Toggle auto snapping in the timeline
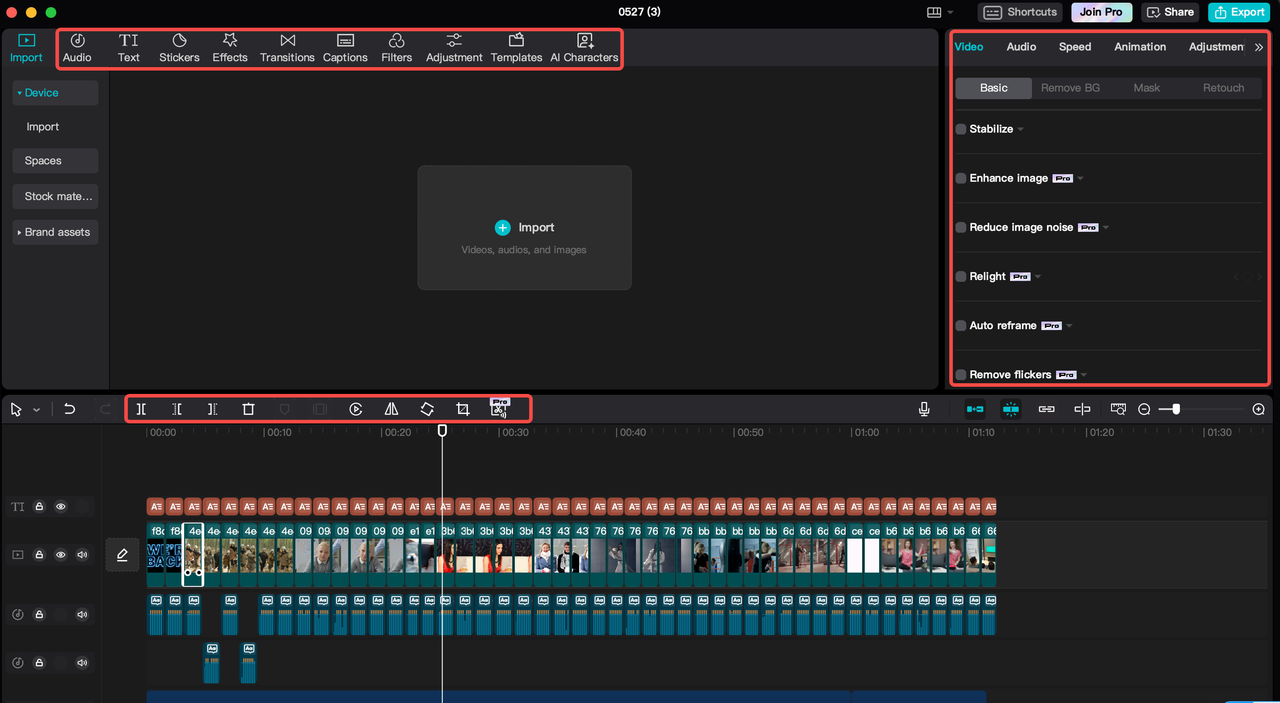The height and width of the screenshot is (703, 1280). point(1011,409)
